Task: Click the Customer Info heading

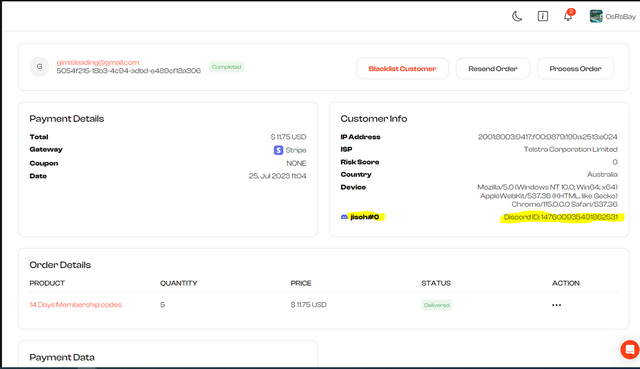Action: 374,119
